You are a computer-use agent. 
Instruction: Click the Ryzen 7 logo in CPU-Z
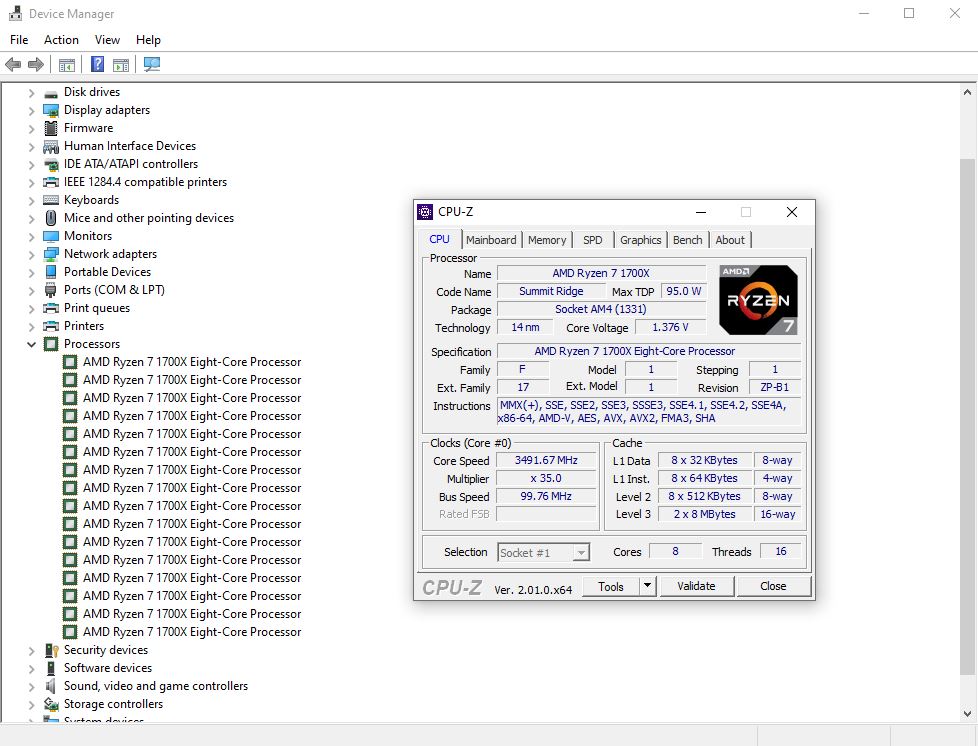(758, 299)
